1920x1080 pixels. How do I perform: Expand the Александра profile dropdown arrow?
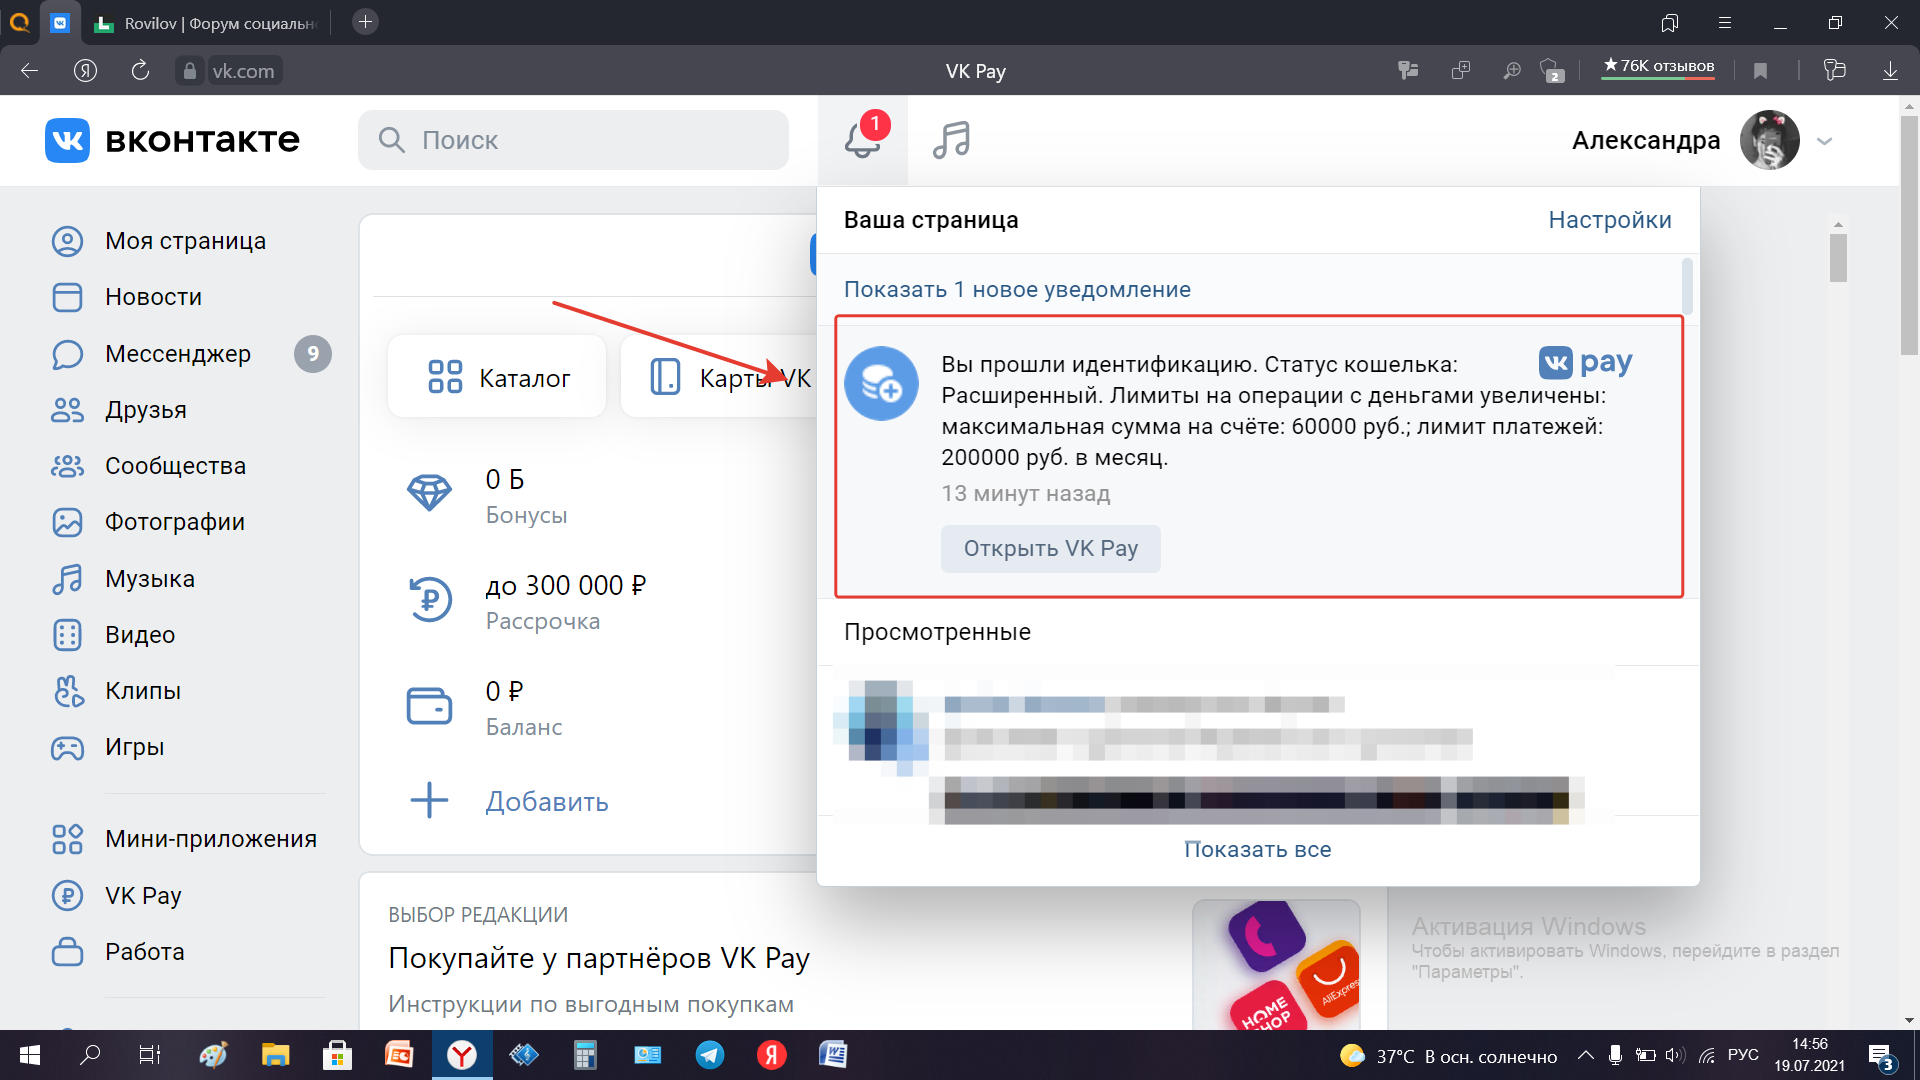pos(1824,141)
